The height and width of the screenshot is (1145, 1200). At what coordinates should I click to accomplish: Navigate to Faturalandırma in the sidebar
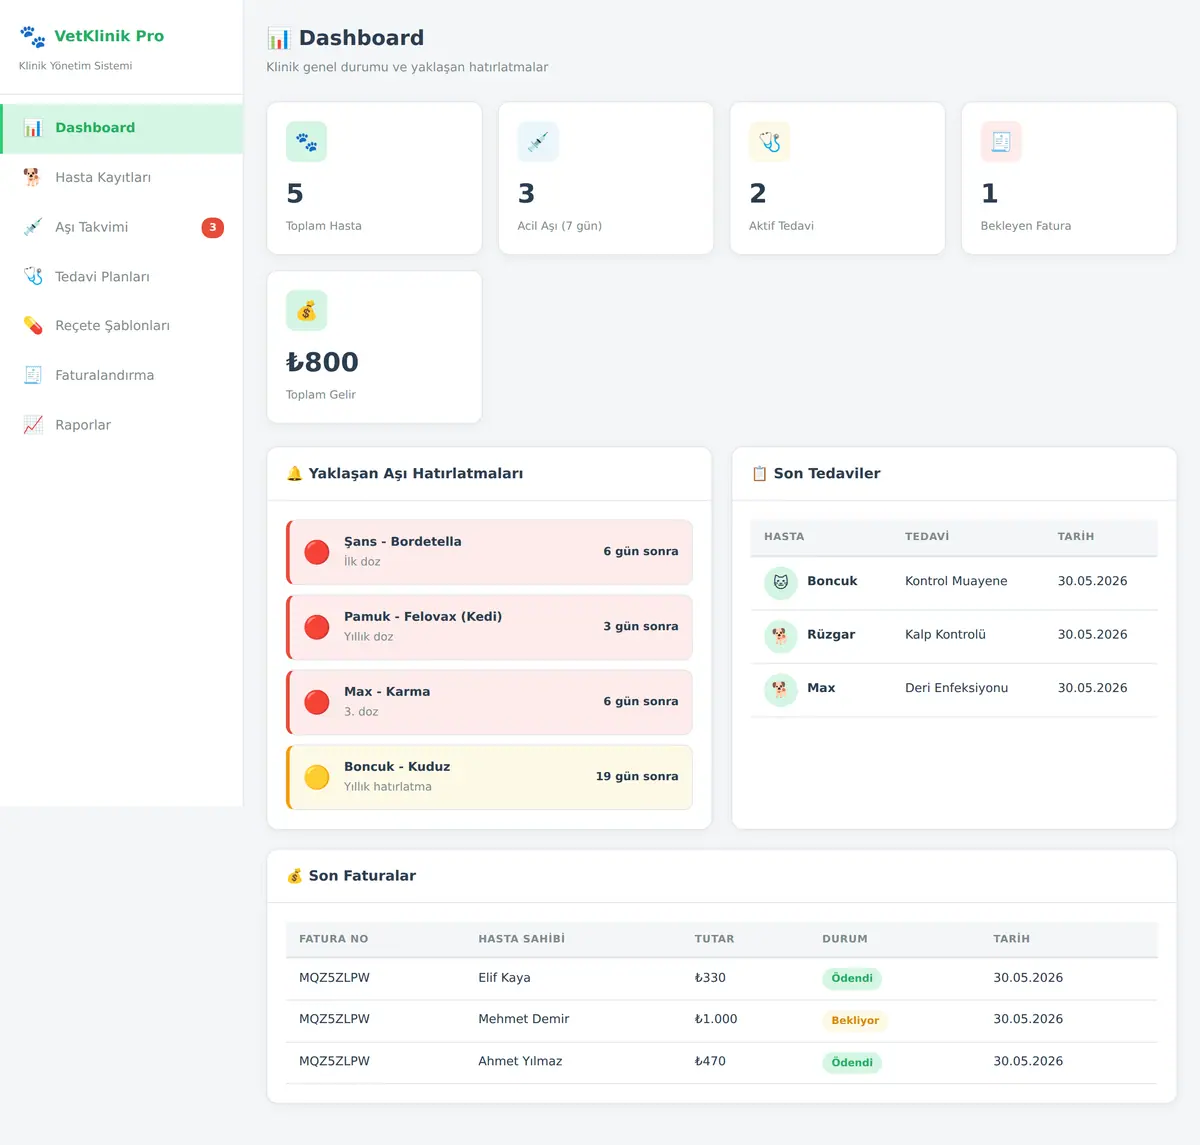(121, 376)
